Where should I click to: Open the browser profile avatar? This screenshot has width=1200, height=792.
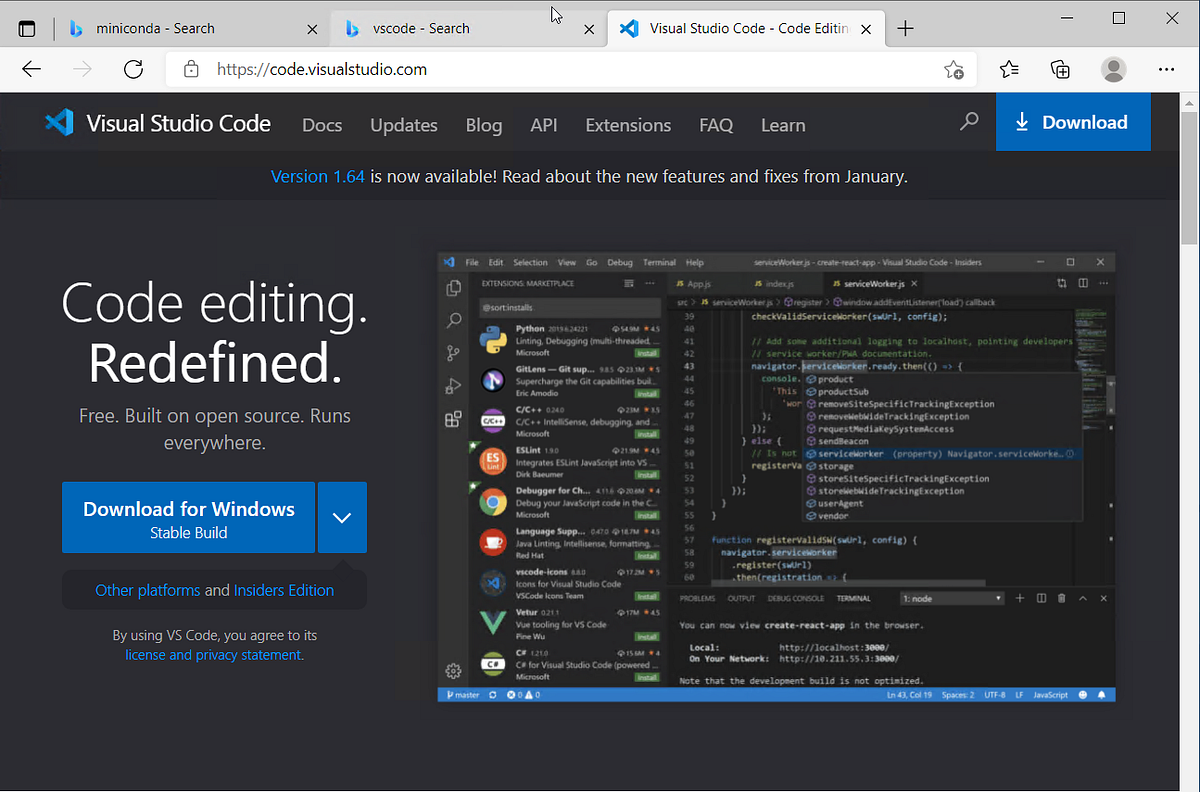click(1113, 69)
